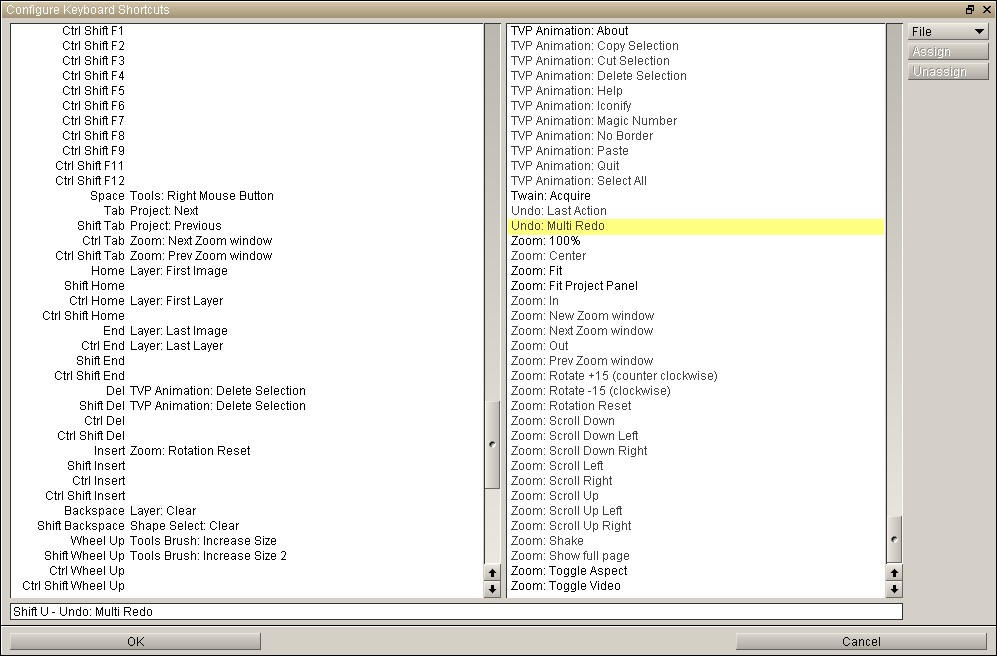Image resolution: width=997 pixels, height=656 pixels.
Task: Select TVP Animation: Iconify action
Action: point(696,106)
